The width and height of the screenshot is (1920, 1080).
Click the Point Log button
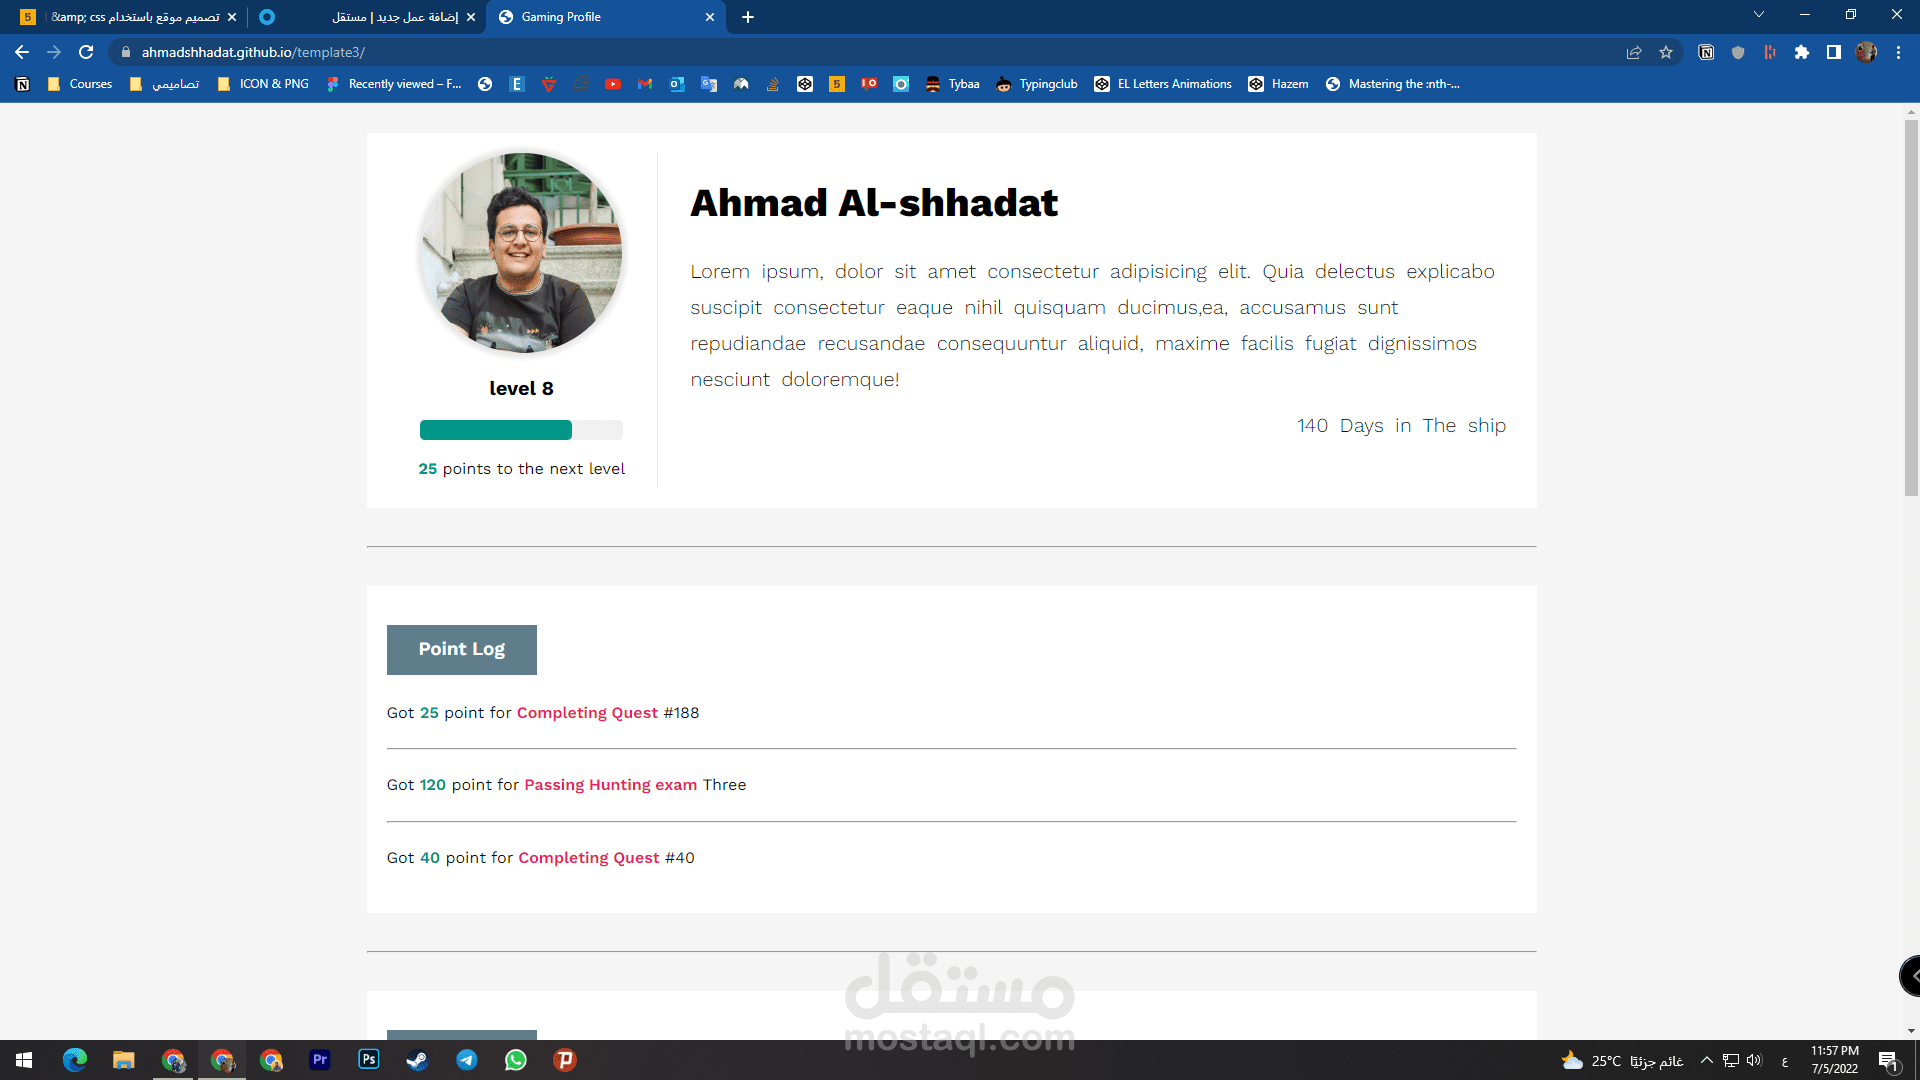pos(461,649)
